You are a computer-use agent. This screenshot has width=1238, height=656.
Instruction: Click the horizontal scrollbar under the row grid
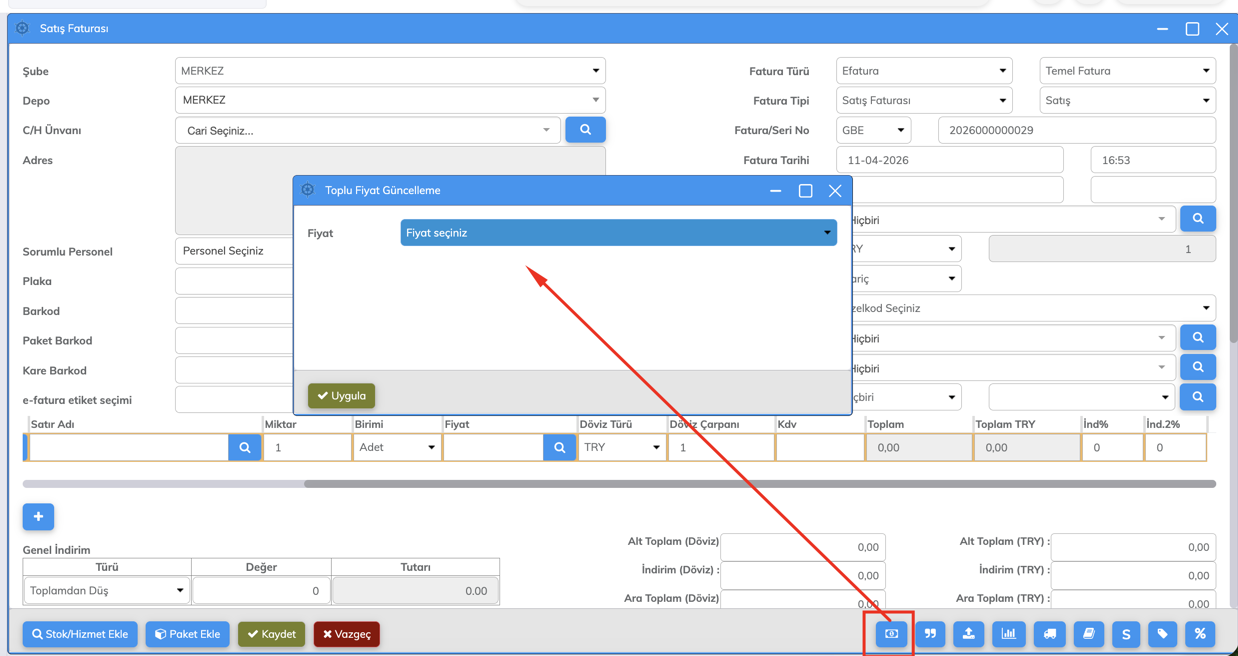(759, 484)
